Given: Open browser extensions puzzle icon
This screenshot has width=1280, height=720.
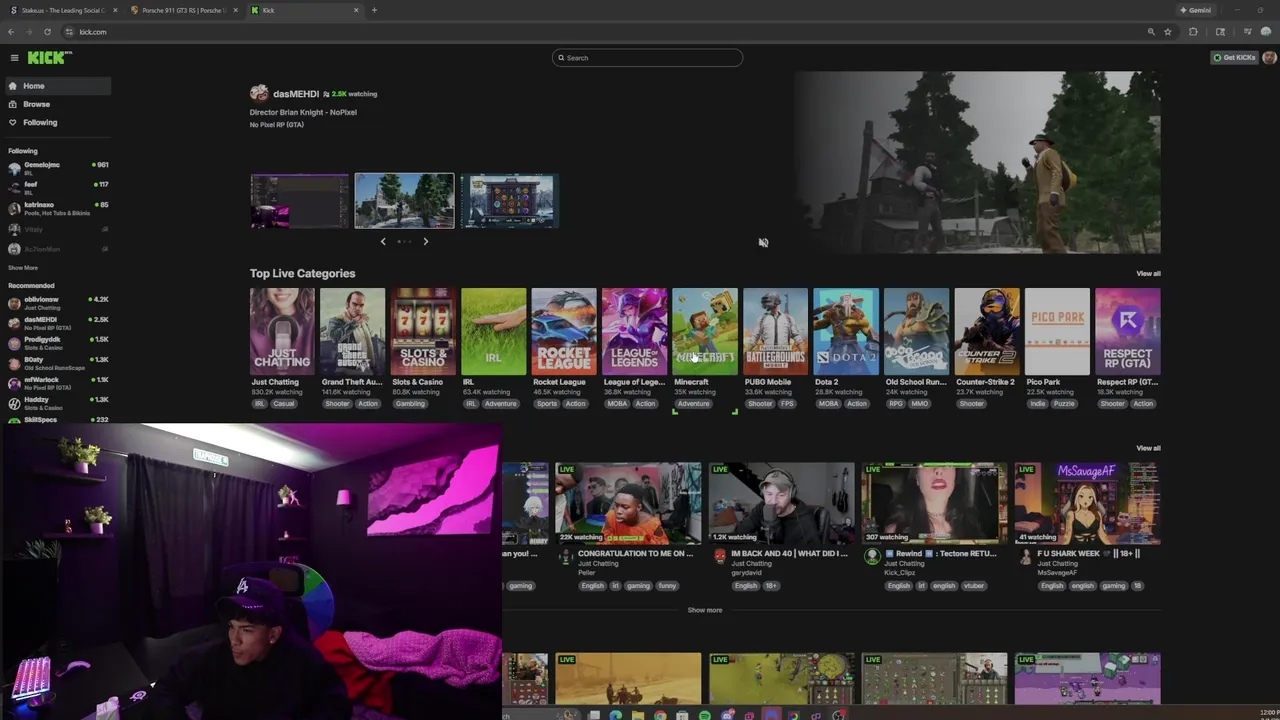Looking at the screenshot, I should pos(1193,32).
